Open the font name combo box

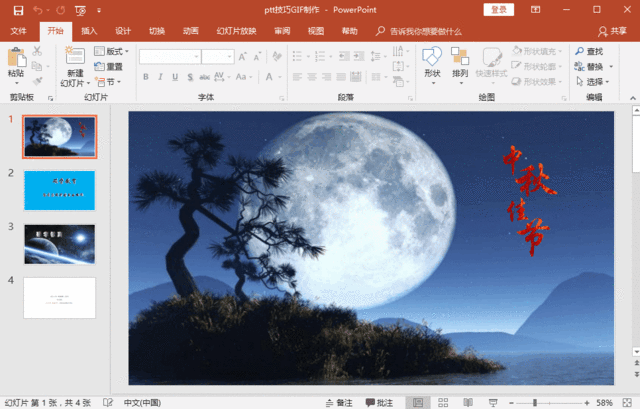pyautogui.click(x=168, y=57)
